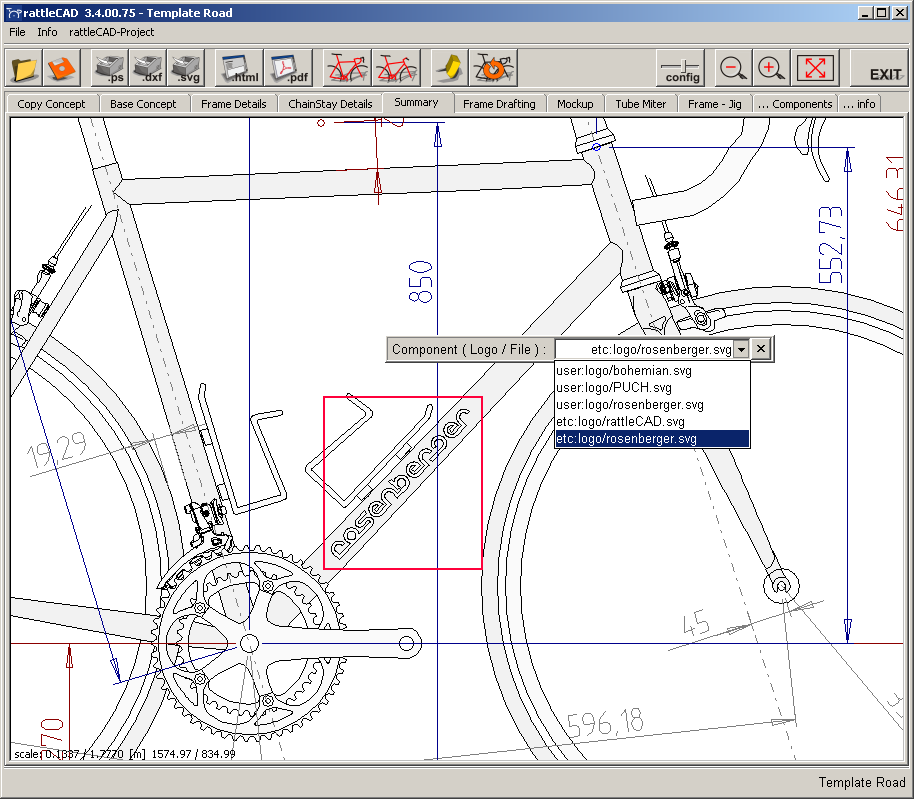Switch to the Base Concept tab
914x799 pixels.
tap(143, 104)
